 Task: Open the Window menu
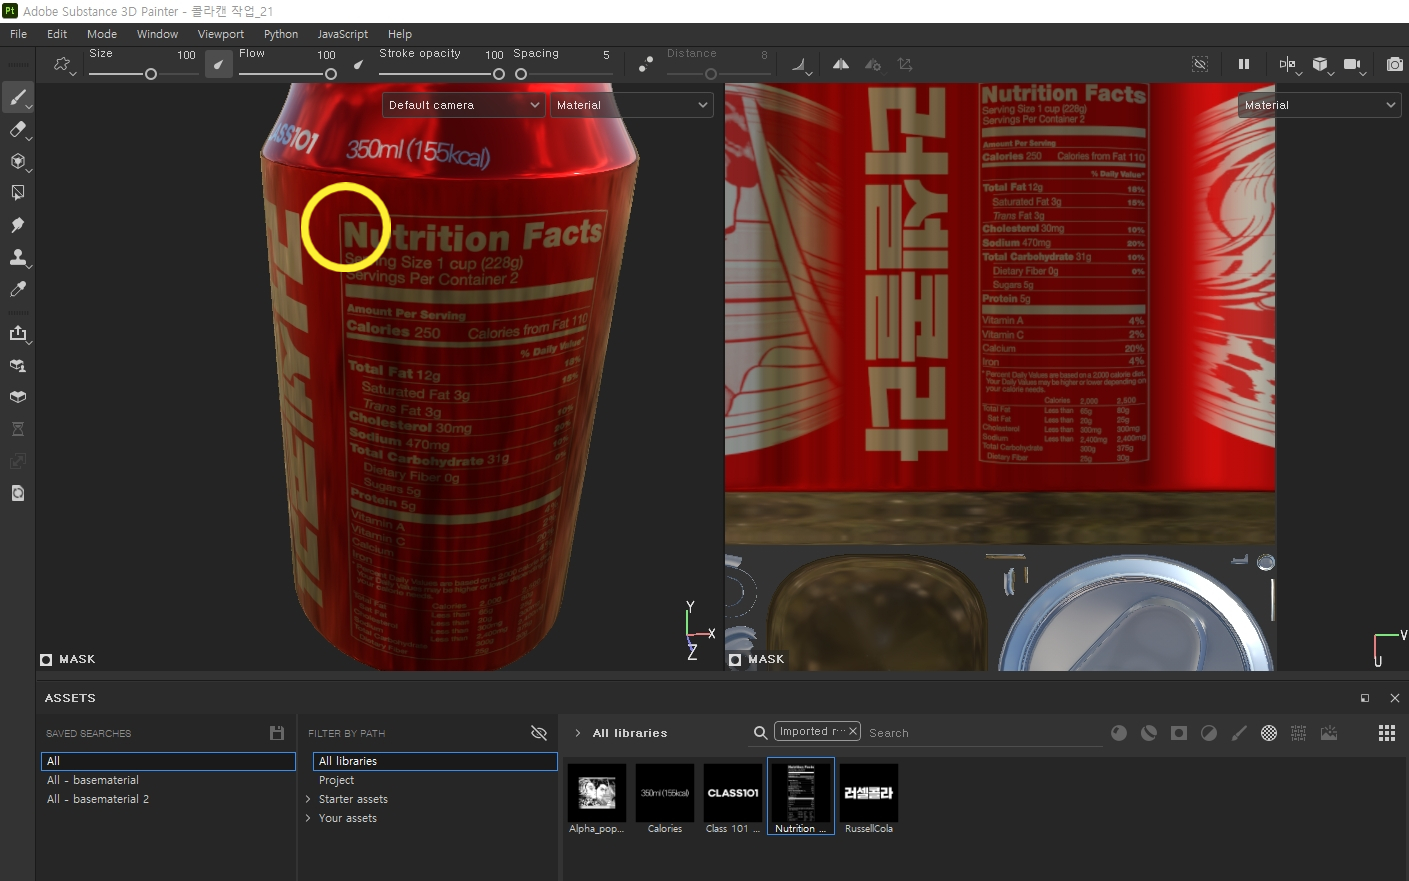157,34
